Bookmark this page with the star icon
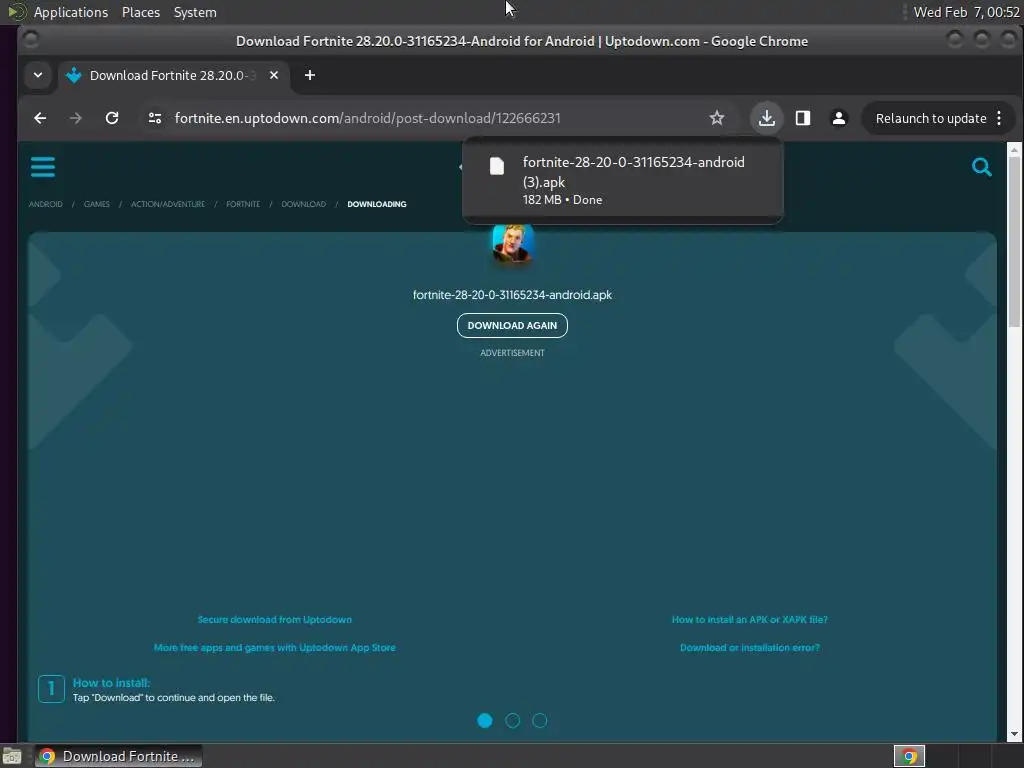 716,118
